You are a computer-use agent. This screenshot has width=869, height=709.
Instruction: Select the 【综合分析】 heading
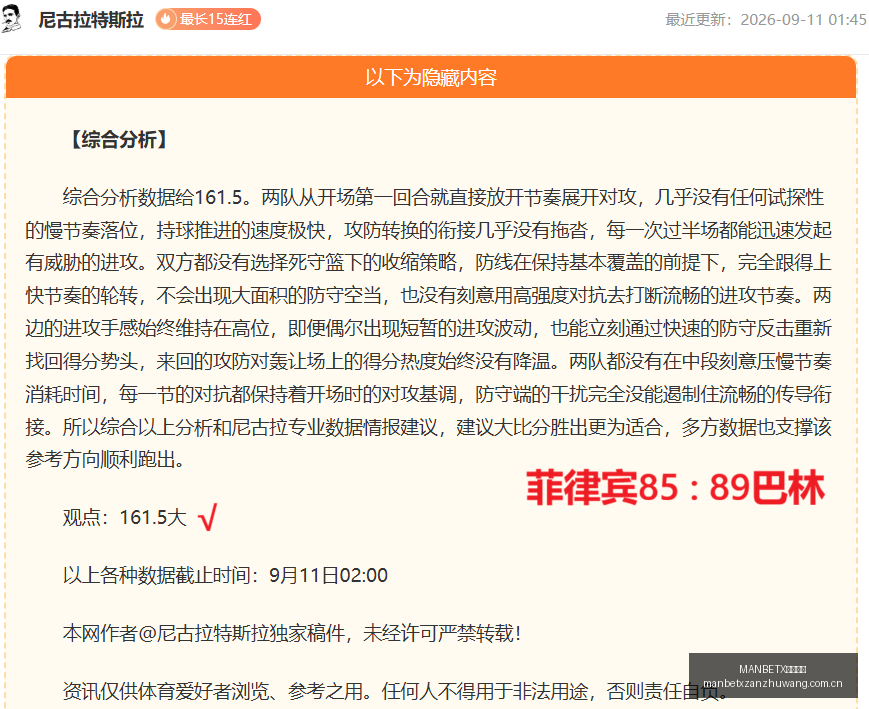[x=119, y=139]
